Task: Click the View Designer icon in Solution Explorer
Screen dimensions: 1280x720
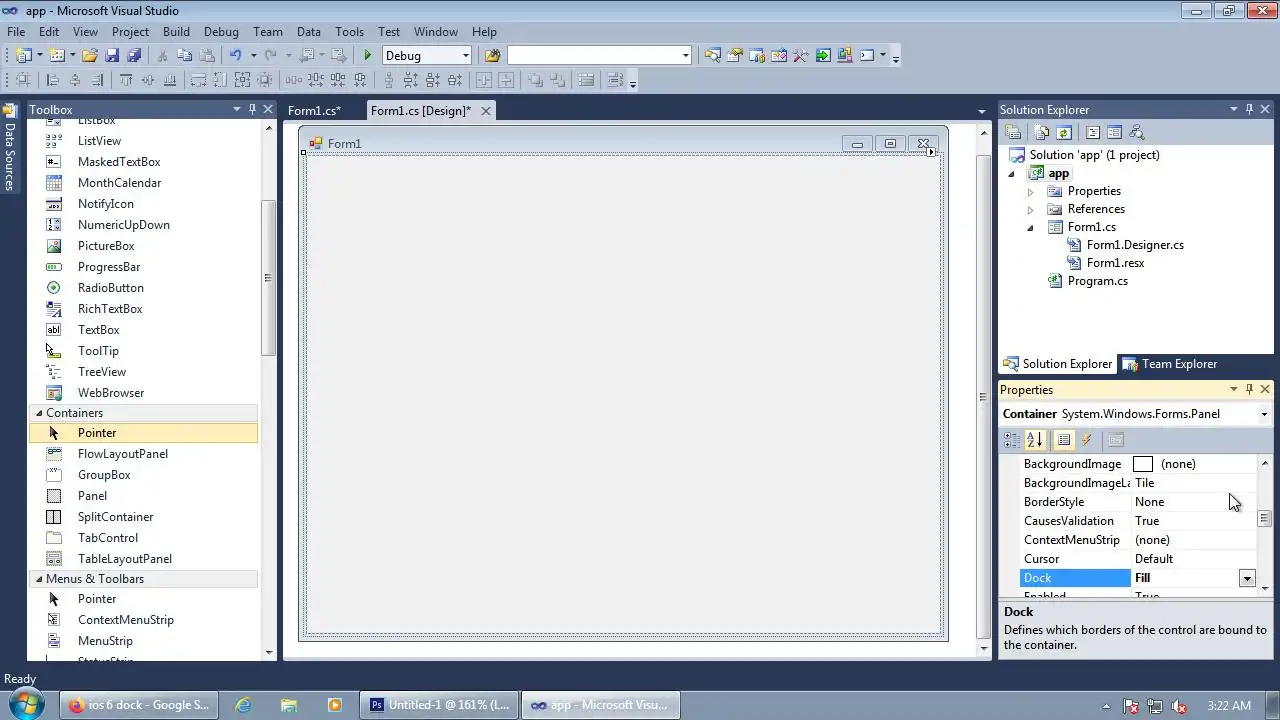Action: tap(1114, 132)
